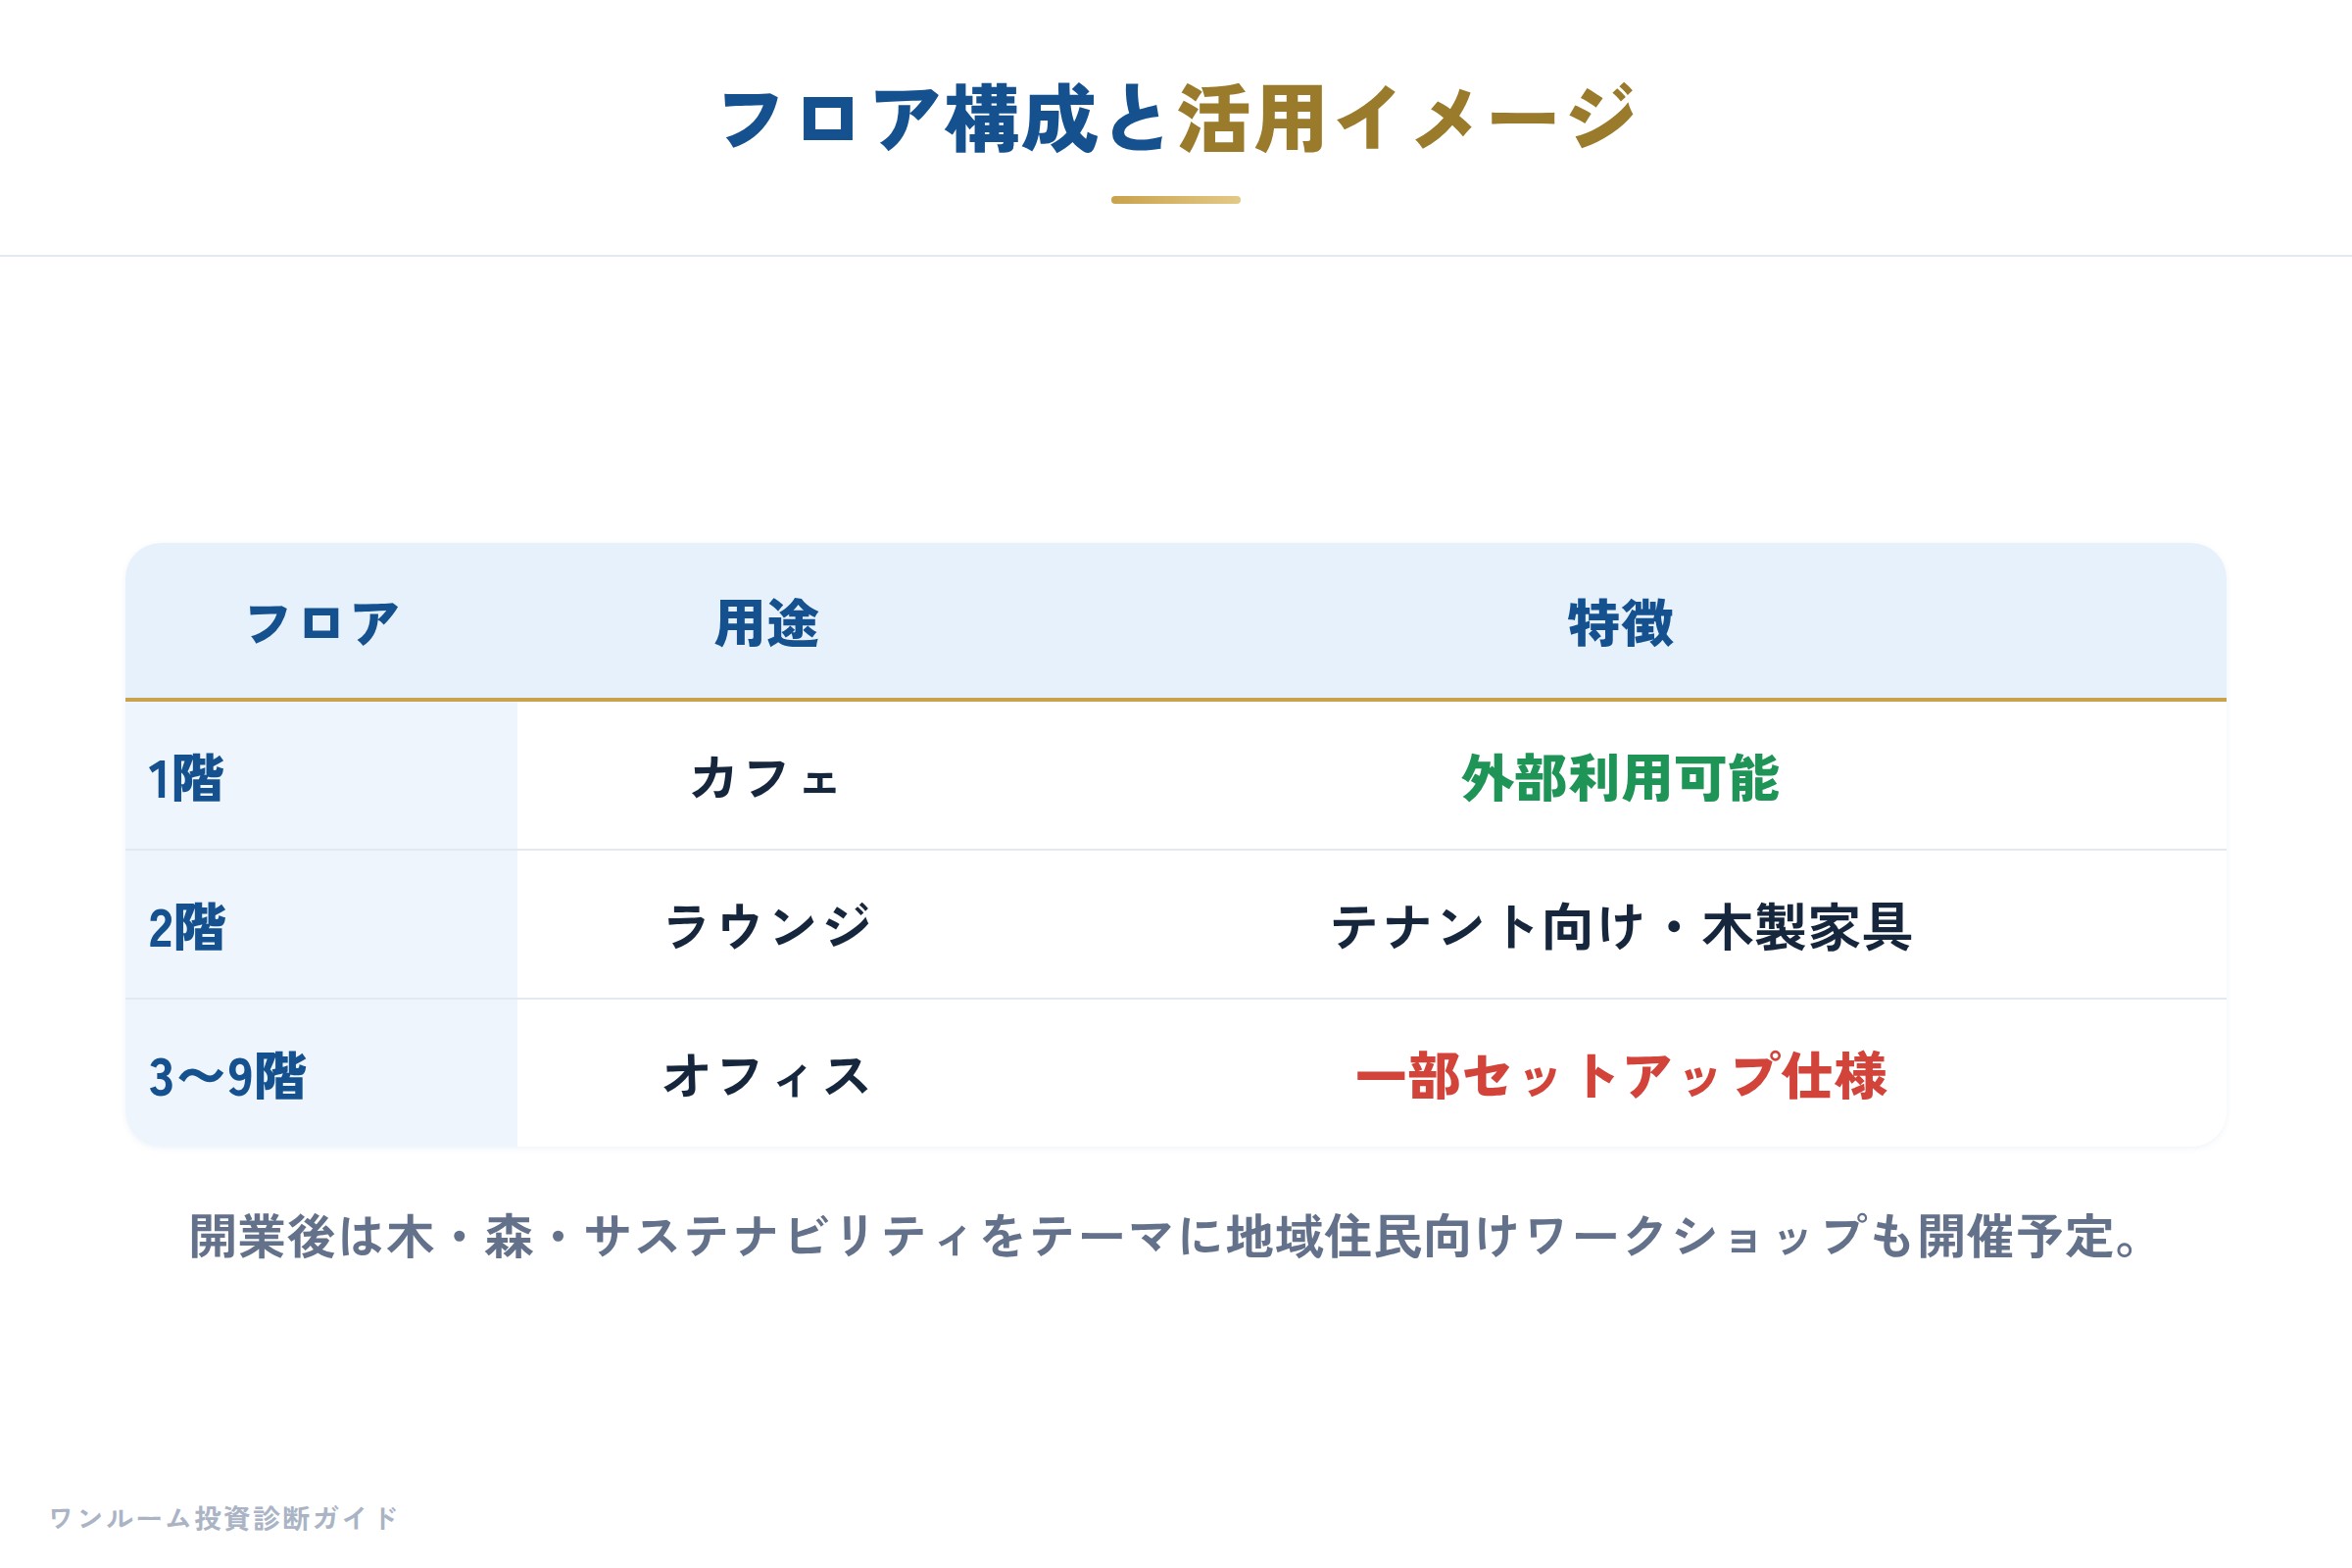
Task: Select the カフェ cell
Action: coord(767,777)
